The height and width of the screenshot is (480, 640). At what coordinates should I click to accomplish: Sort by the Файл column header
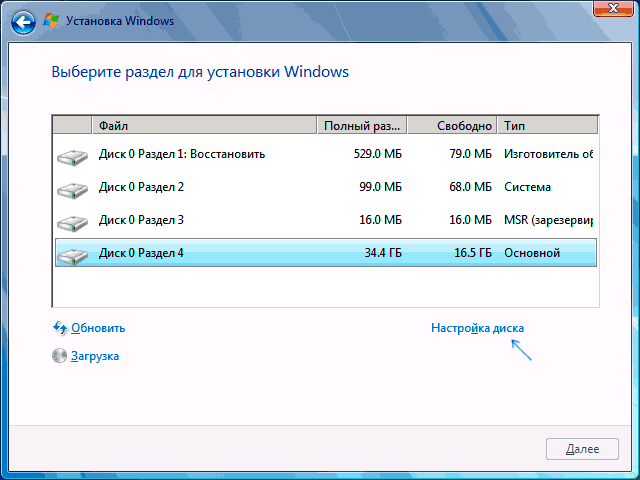(x=204, y=126)
